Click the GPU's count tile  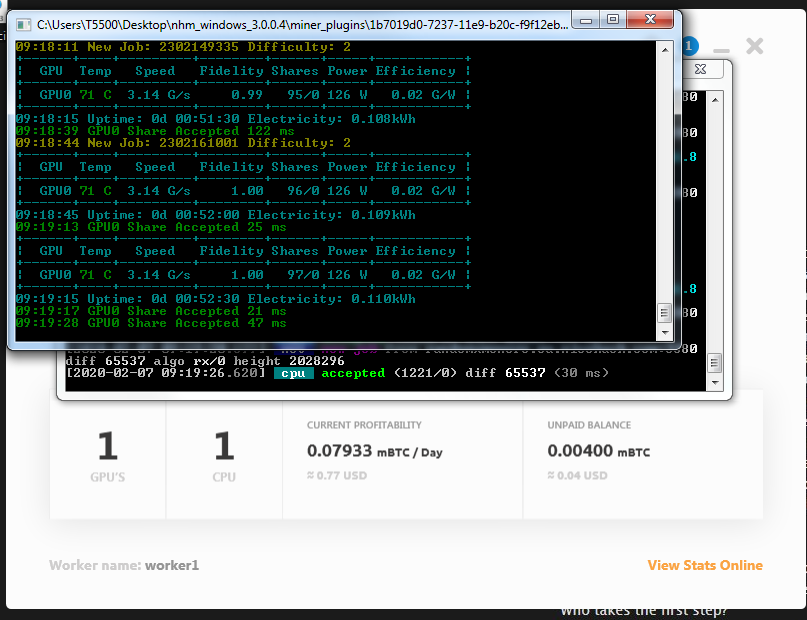point(108,455)
